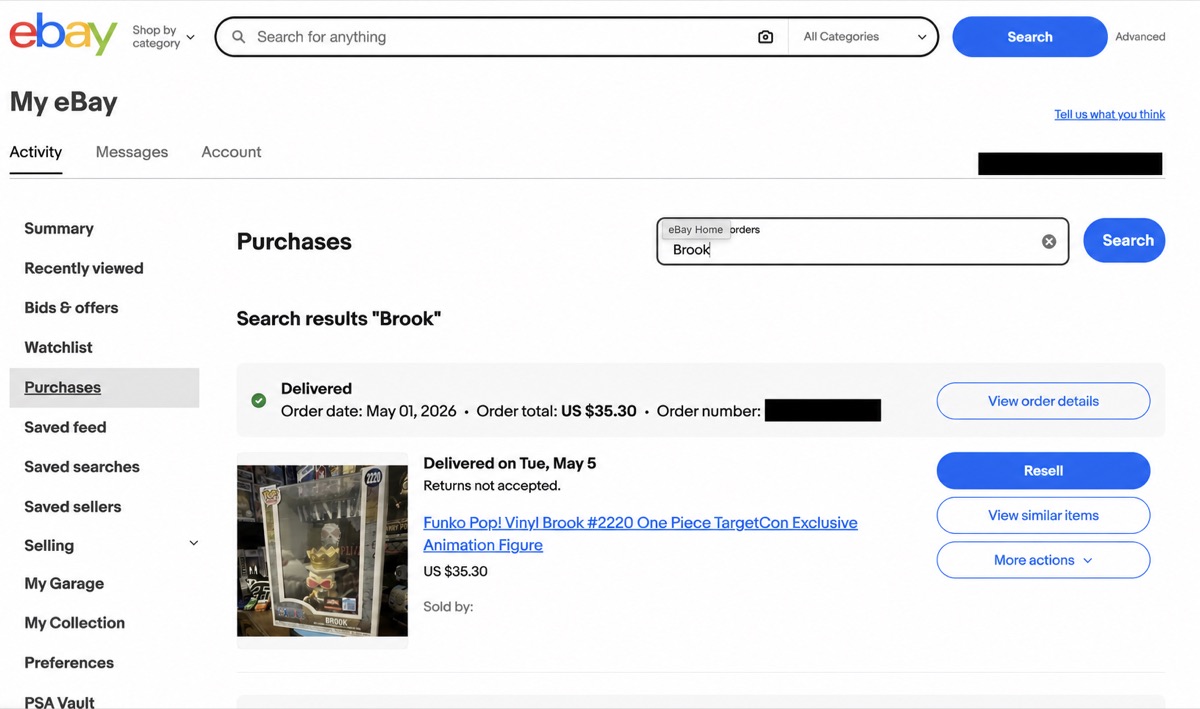This screenshot has width=1200, height=709.
Task: Open Watchlist in the sidebar
Action: (58, 347)
